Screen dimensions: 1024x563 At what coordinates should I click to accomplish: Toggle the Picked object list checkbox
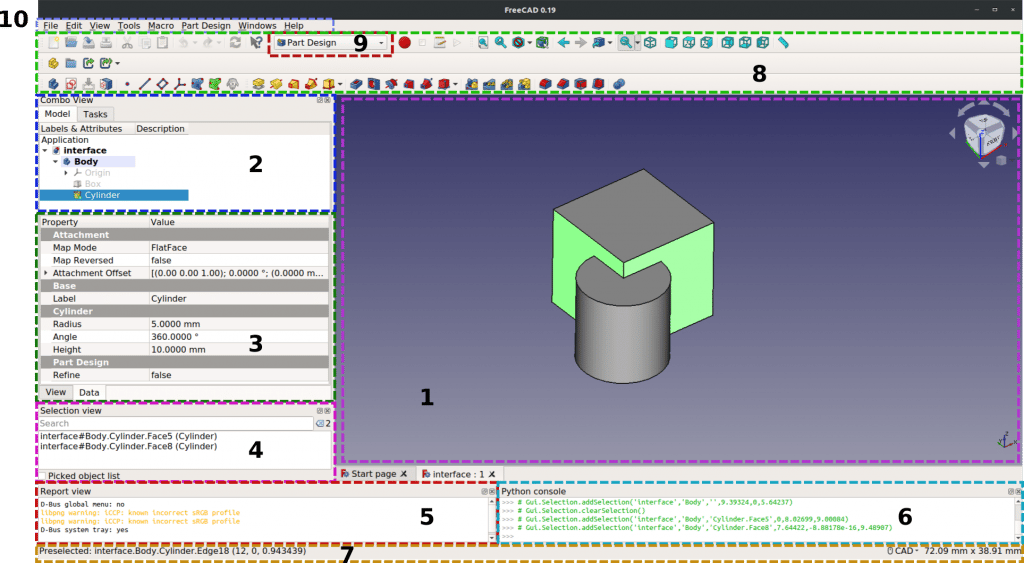[x=42, y=475]
